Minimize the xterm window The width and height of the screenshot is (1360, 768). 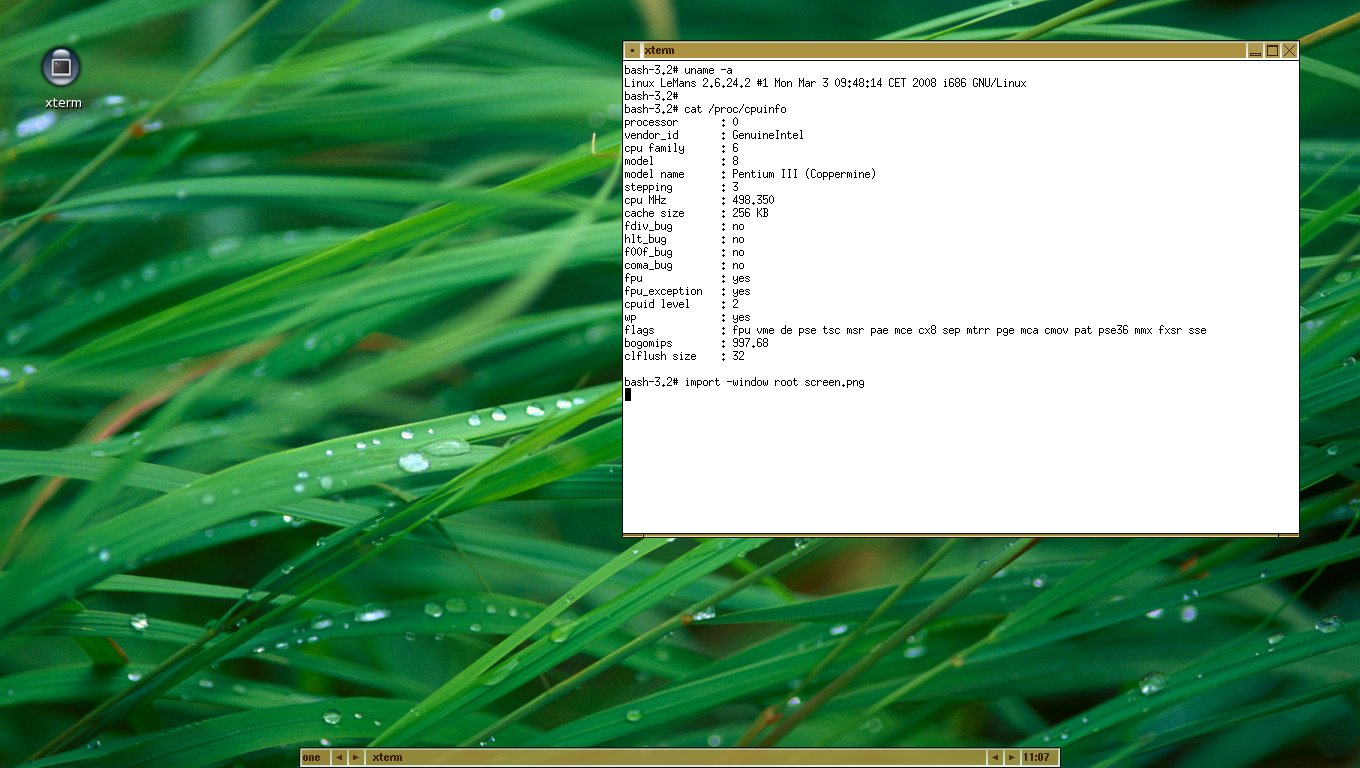(x=1255, y=51)
